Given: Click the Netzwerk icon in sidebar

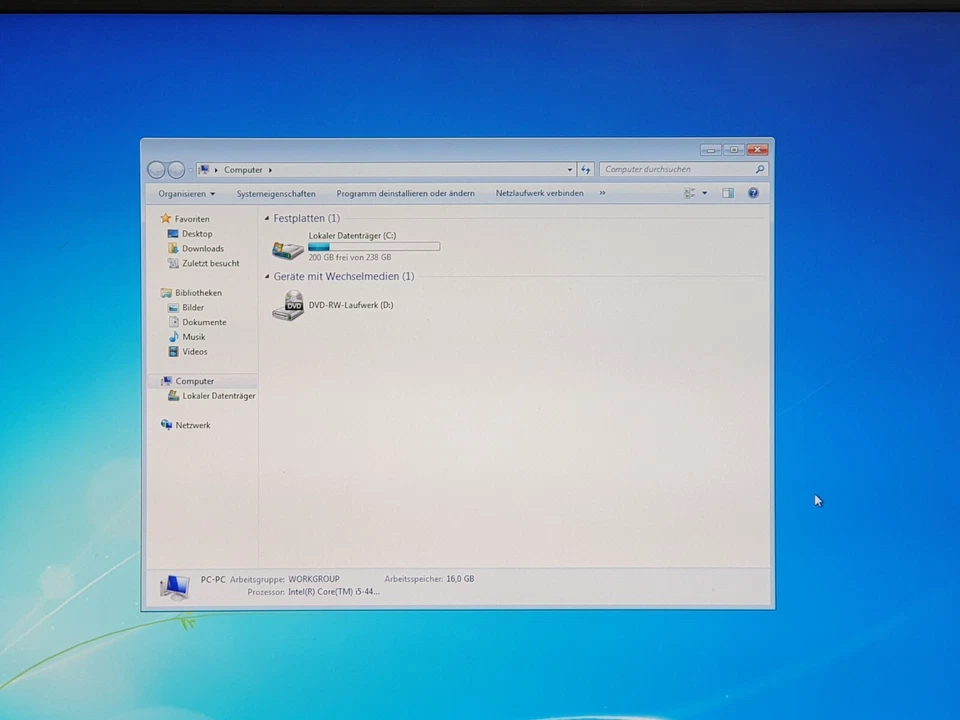Looking at the screenshot, I should [x=166, y=424].
